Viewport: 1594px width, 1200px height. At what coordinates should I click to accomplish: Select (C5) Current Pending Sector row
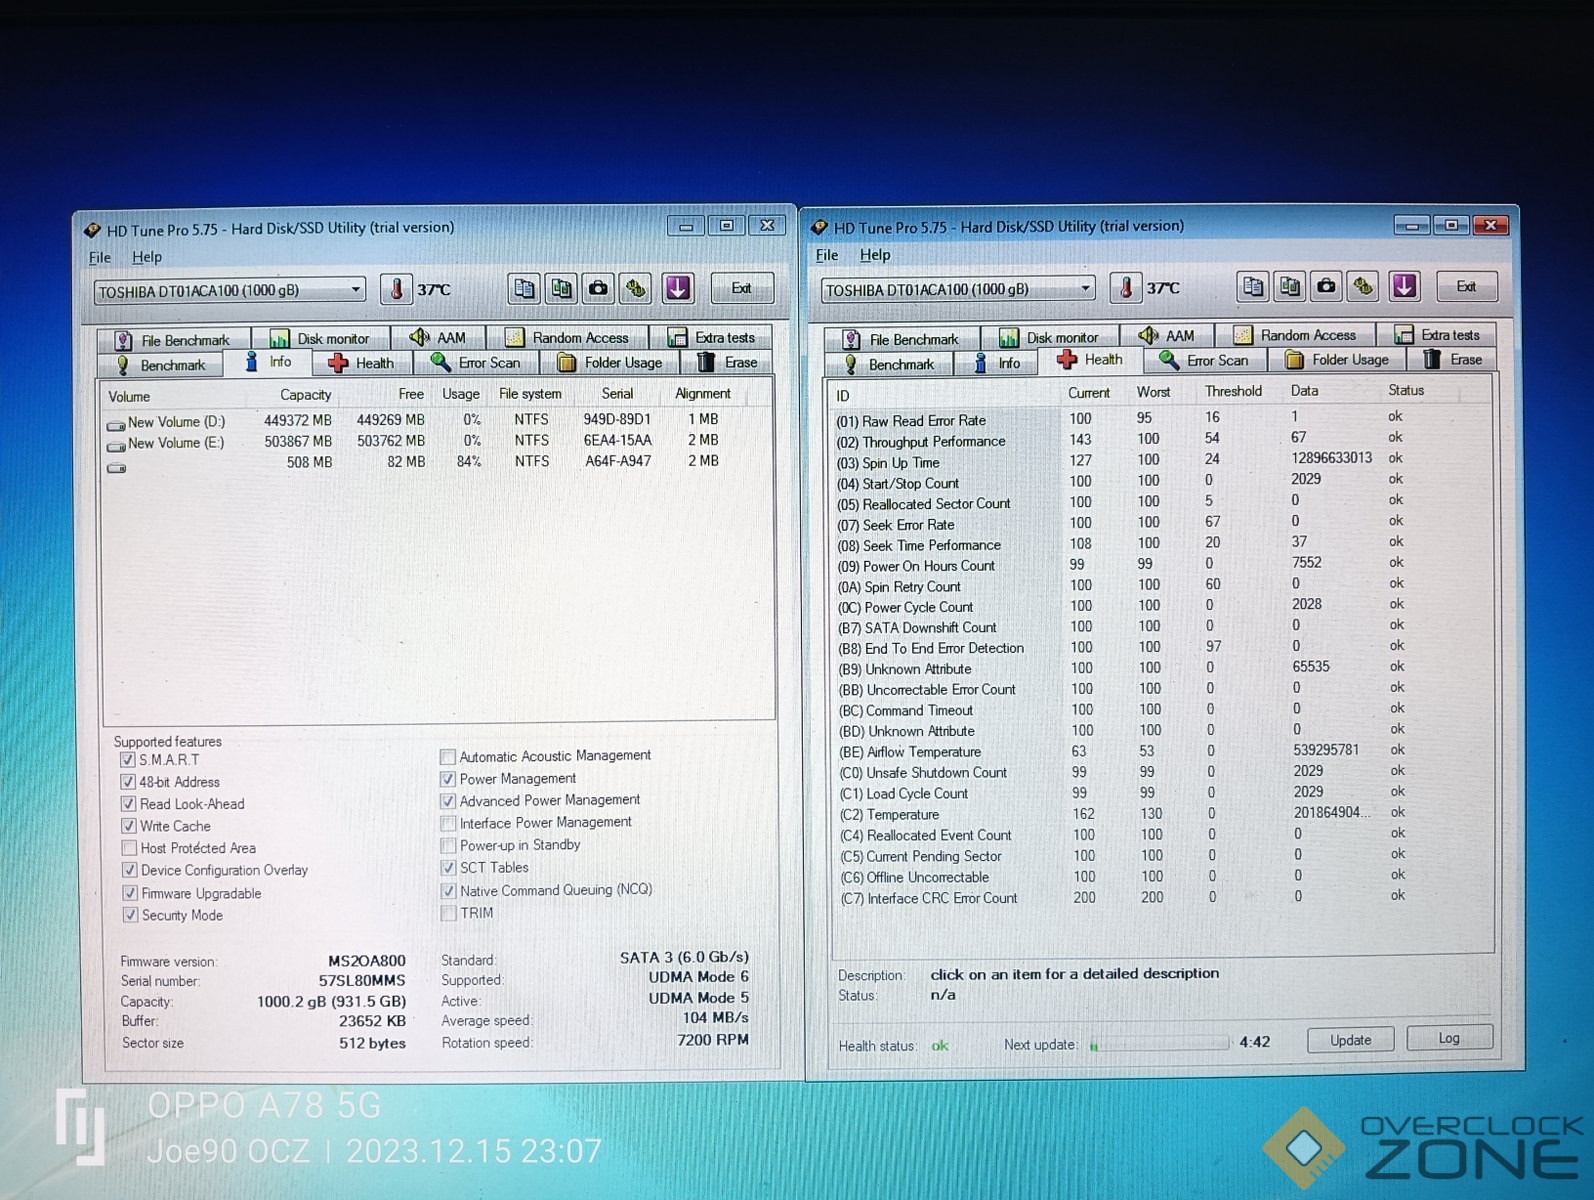coord(1123,856)
